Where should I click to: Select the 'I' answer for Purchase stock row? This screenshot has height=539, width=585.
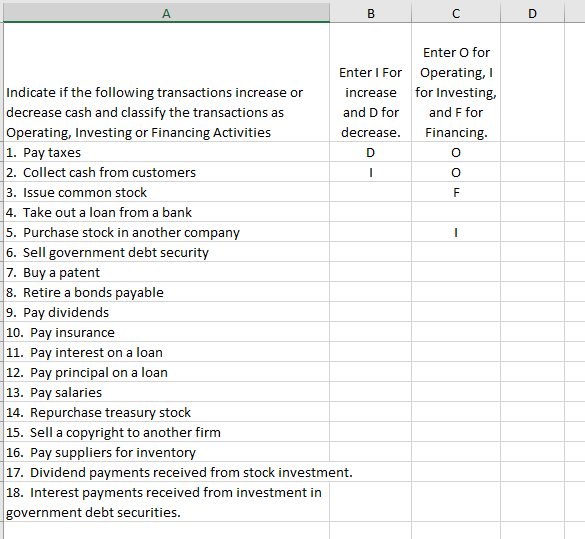tap(456, 232)
